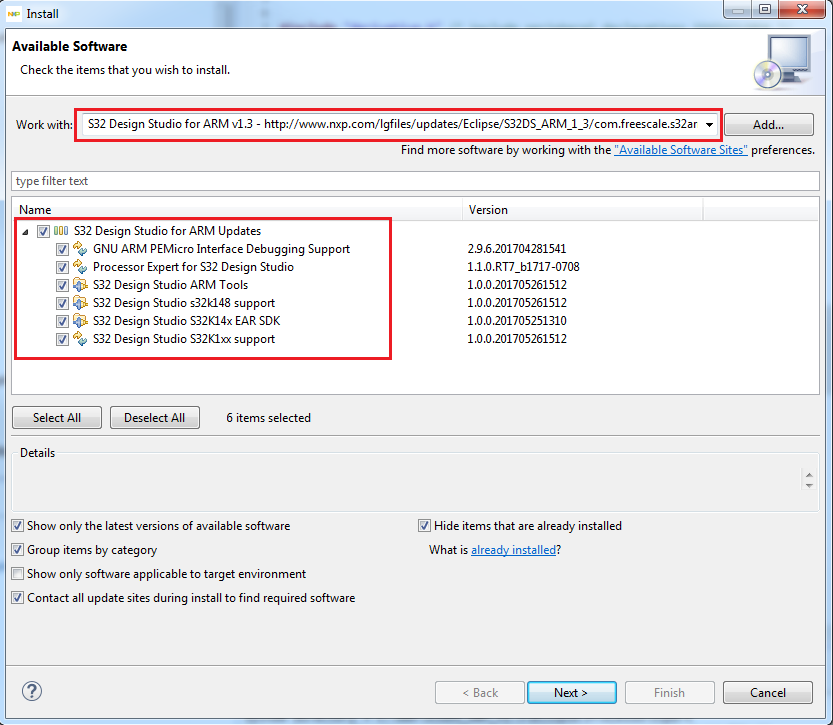Click the Deselect All button

tap(155, 417)
